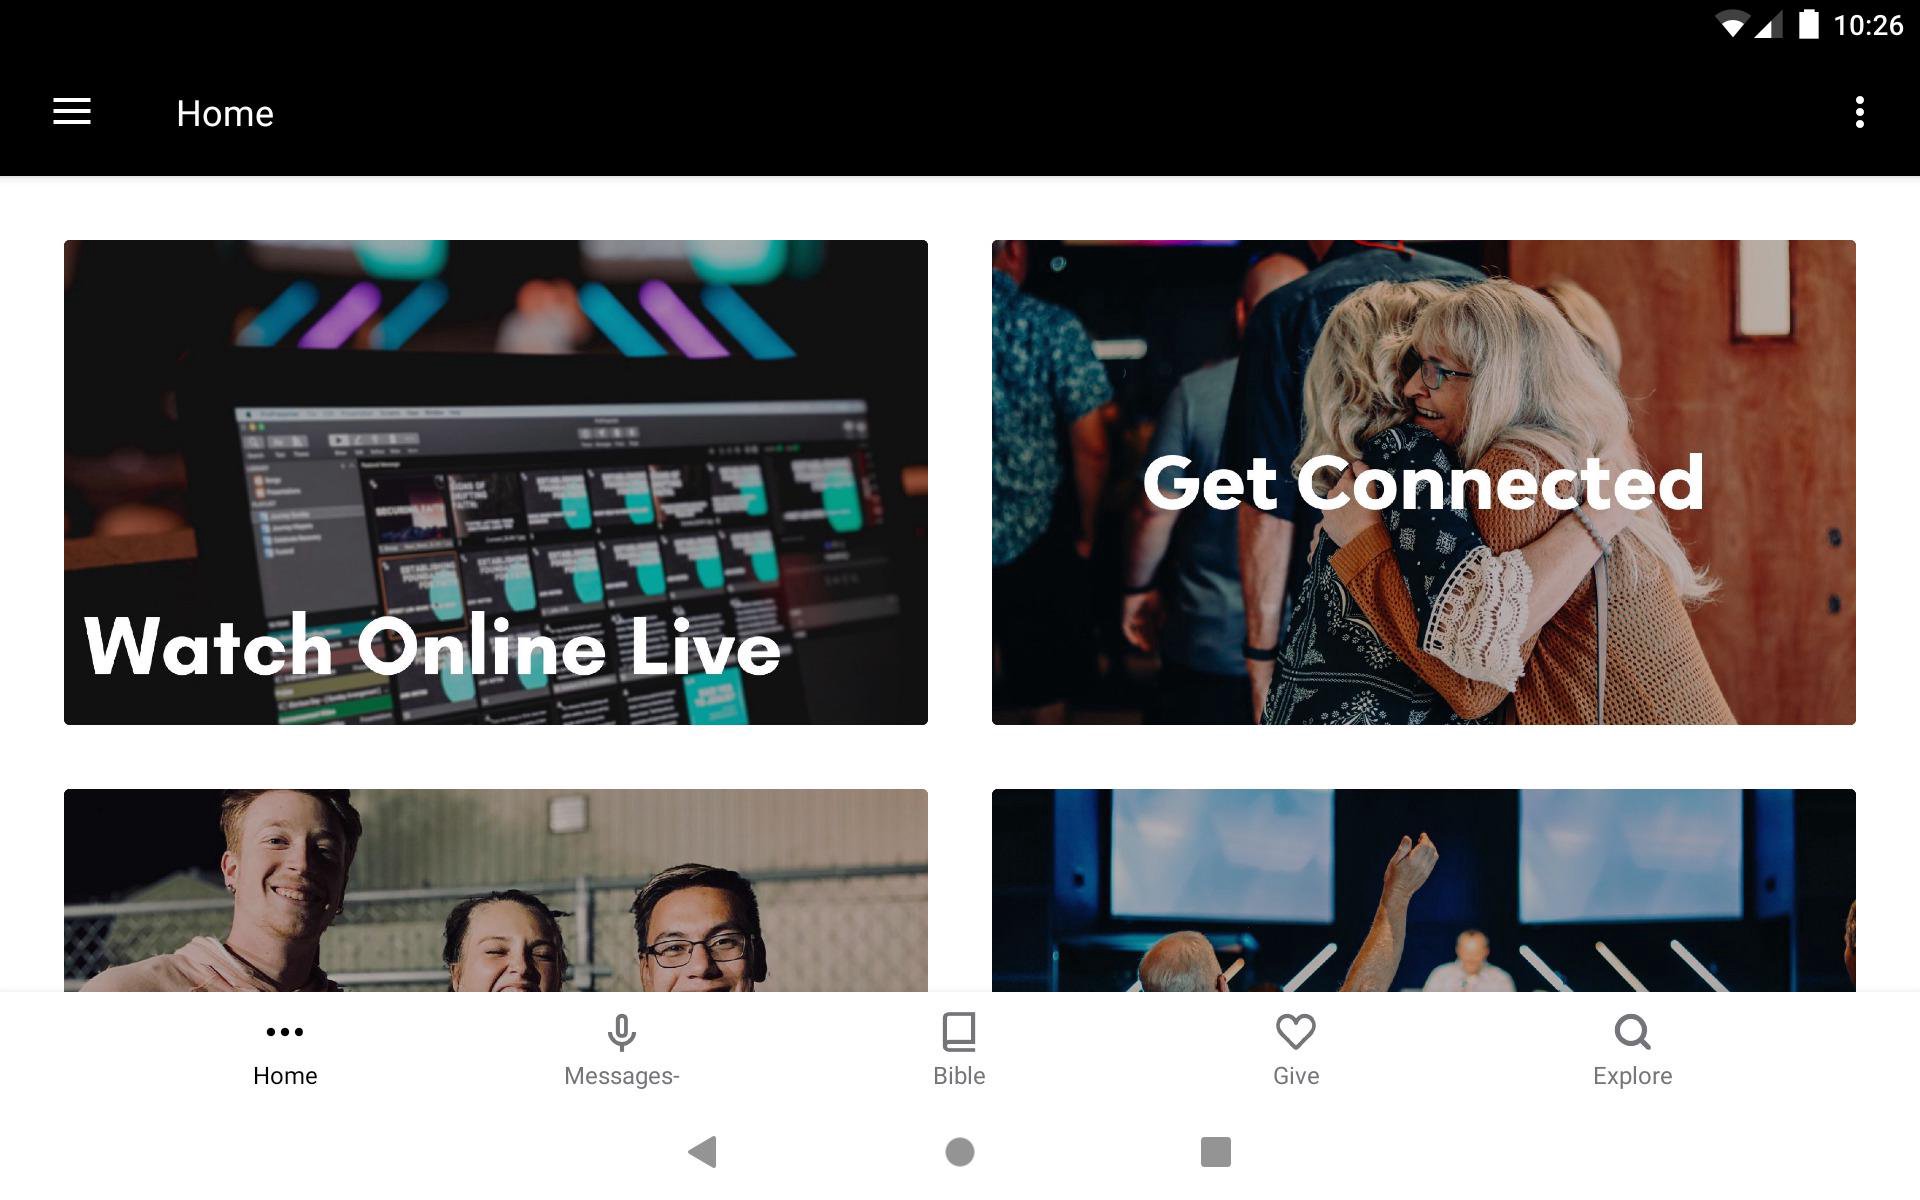Open the Get Connected tile
Viewport: 1920px width, 1200px height.
tap(1424, 482)
